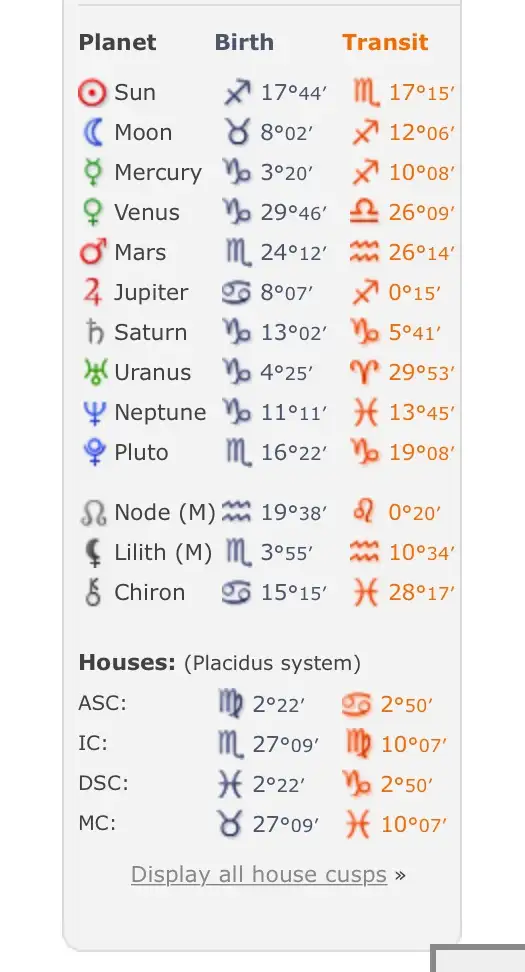Select the red Mars symbol icon
Viewport: 525px width, 972px height.
tap(93, 252)
